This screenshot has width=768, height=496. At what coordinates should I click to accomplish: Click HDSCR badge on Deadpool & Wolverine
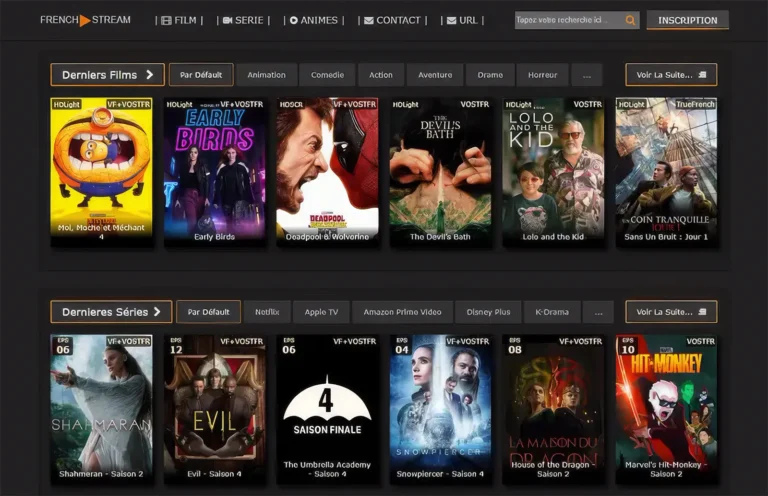point(291,104)
